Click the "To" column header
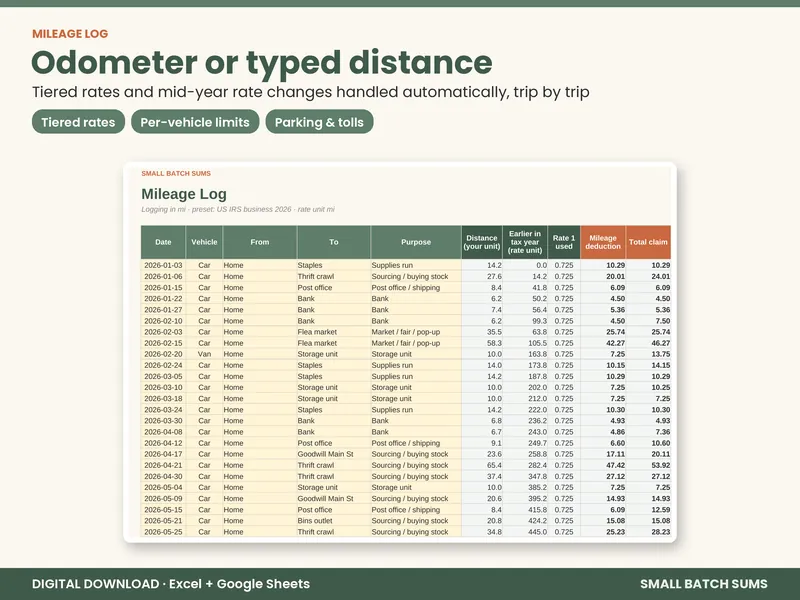 (x=334, y=242)
